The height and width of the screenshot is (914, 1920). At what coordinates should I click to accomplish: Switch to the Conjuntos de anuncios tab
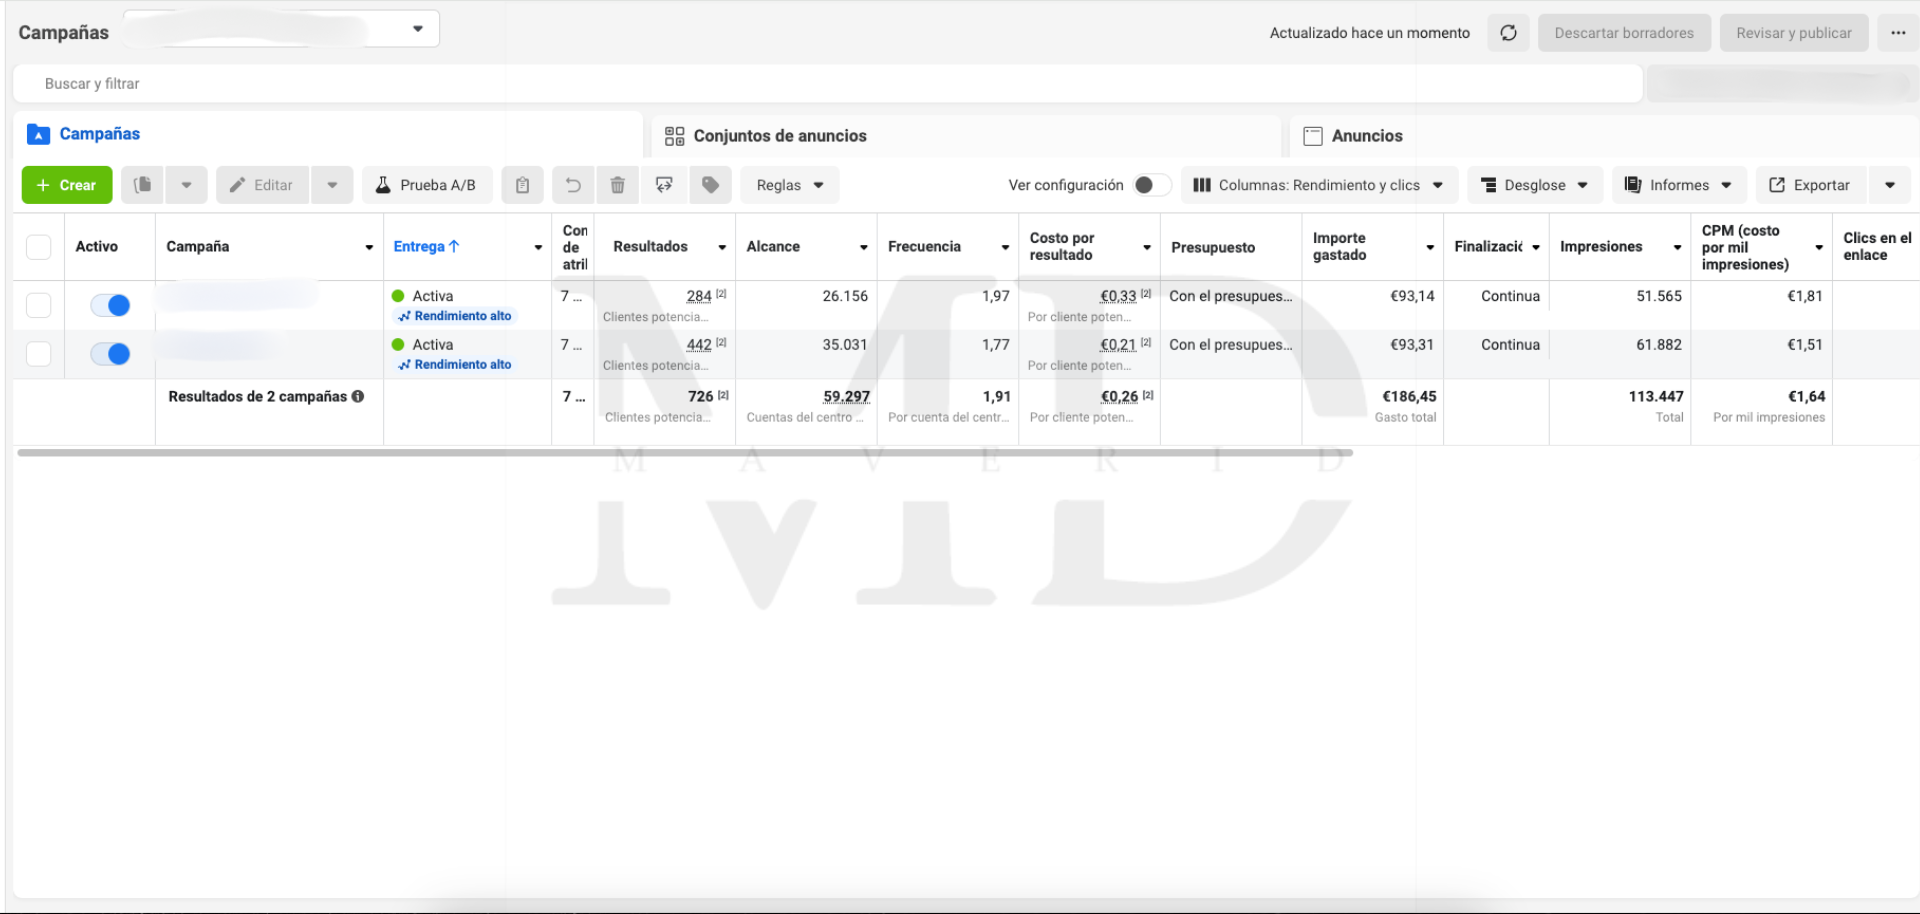click(779, 136)
